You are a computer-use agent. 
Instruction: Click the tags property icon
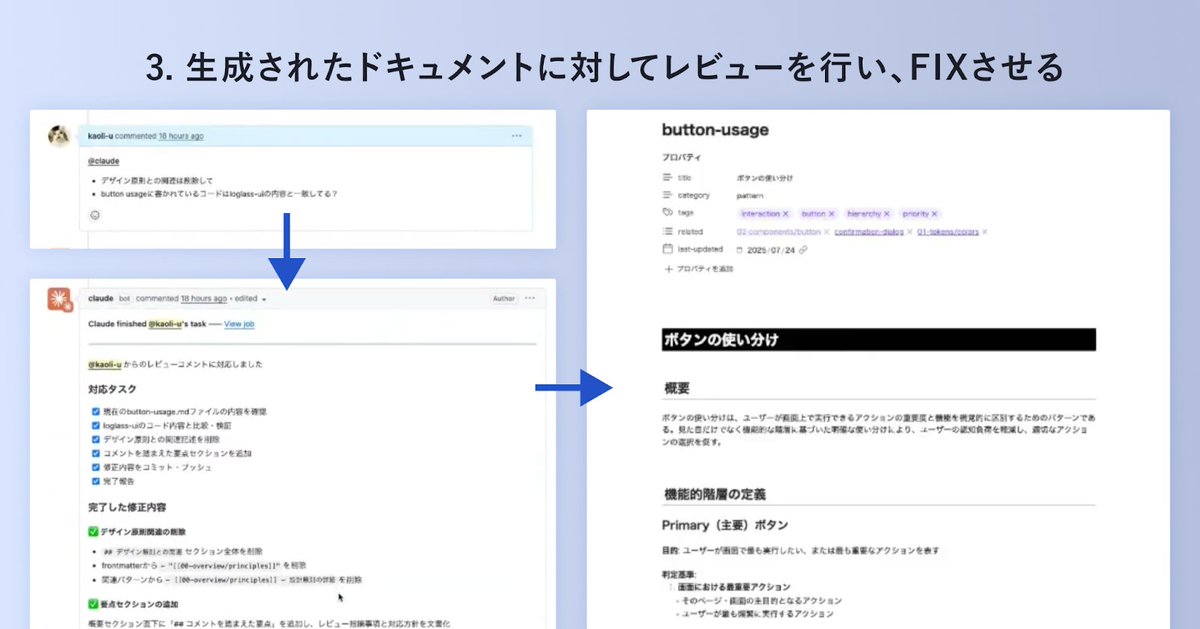[668, 213]
